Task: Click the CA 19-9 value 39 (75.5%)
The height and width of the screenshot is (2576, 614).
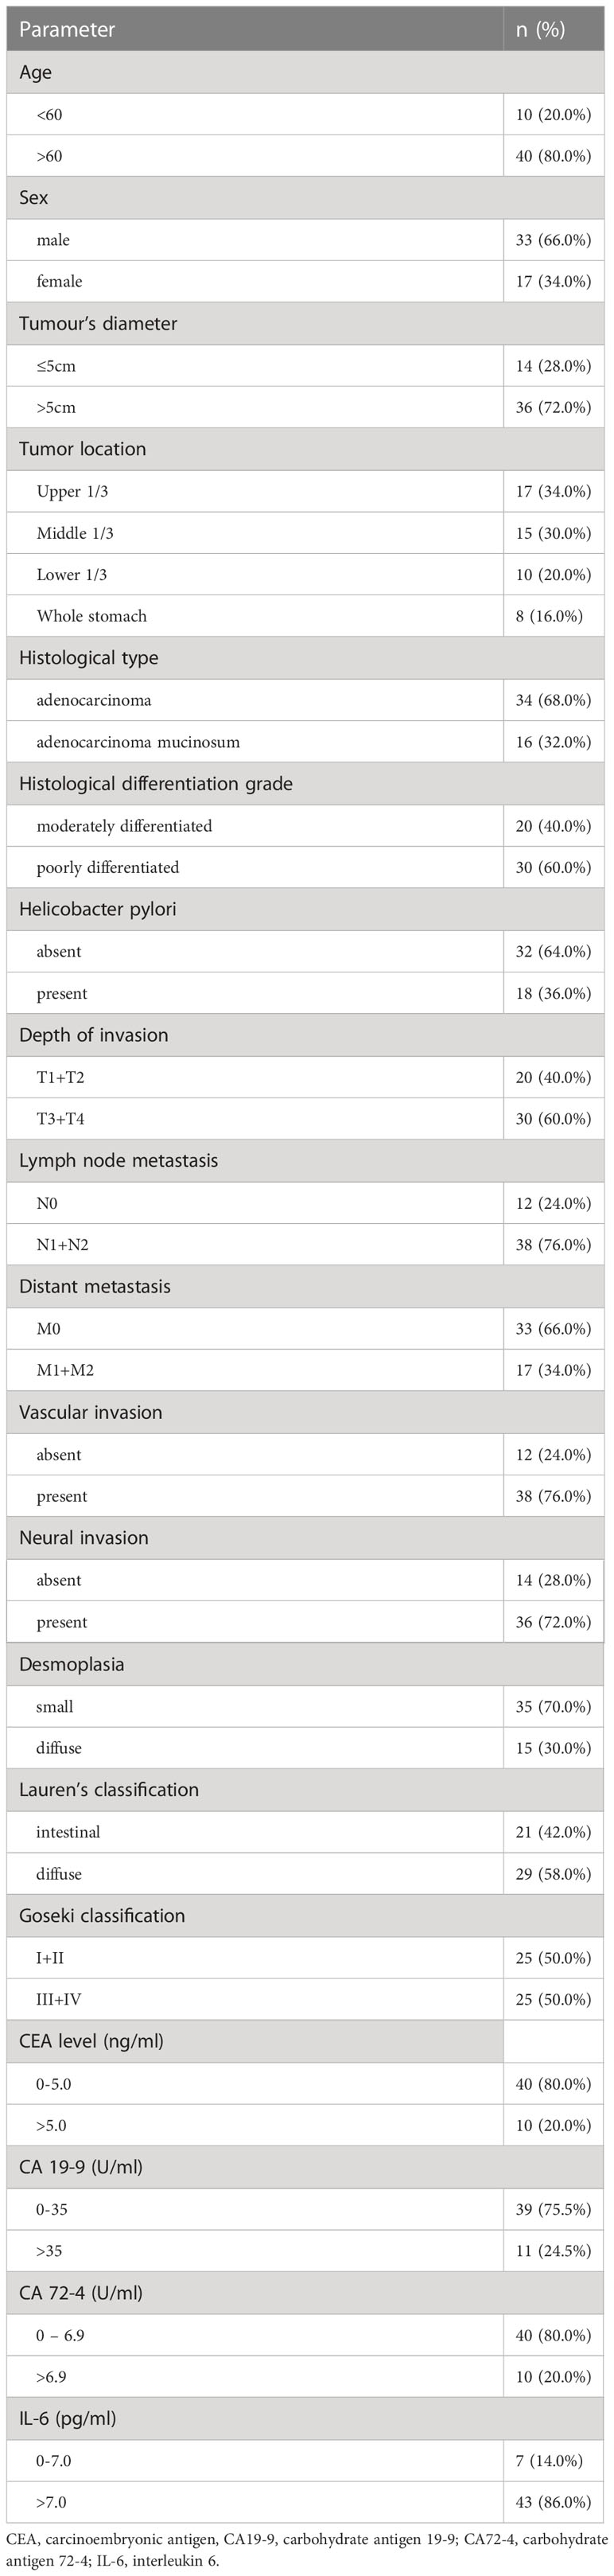Action: coord(553,2209)
